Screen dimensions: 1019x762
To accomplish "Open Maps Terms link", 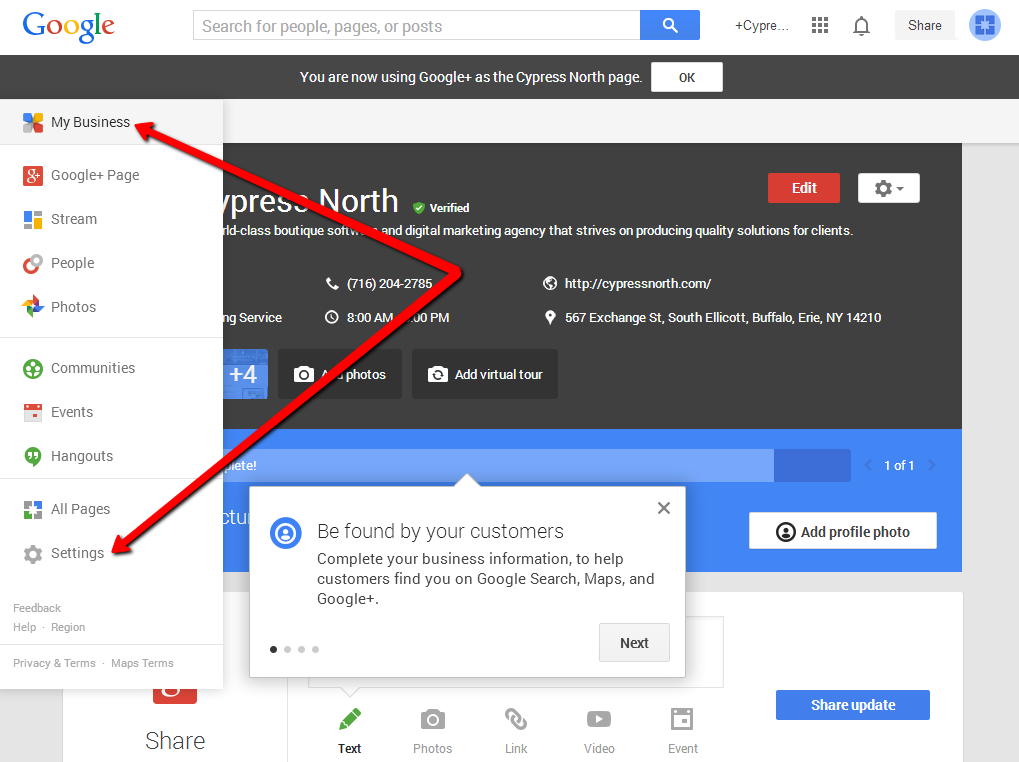I will point(142,663).
